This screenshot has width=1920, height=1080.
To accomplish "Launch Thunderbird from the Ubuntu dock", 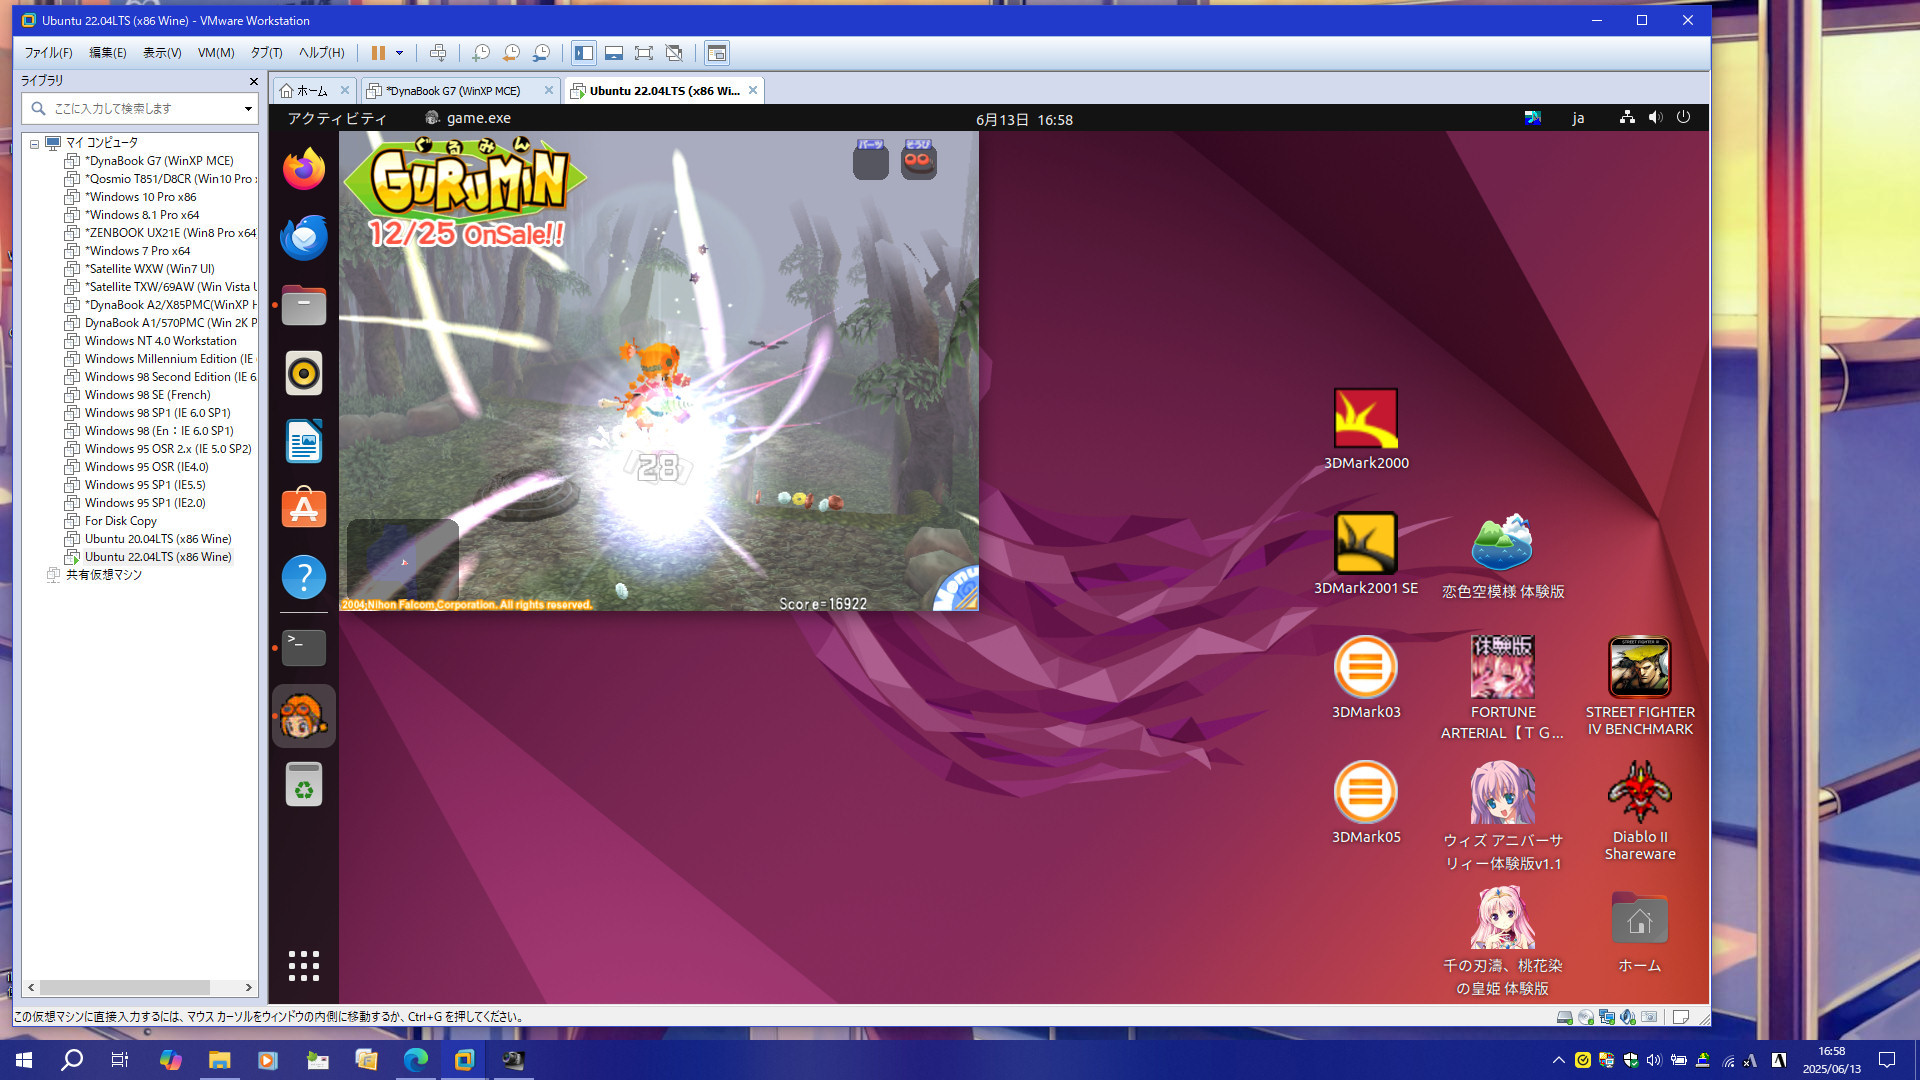I will (304, 237).
